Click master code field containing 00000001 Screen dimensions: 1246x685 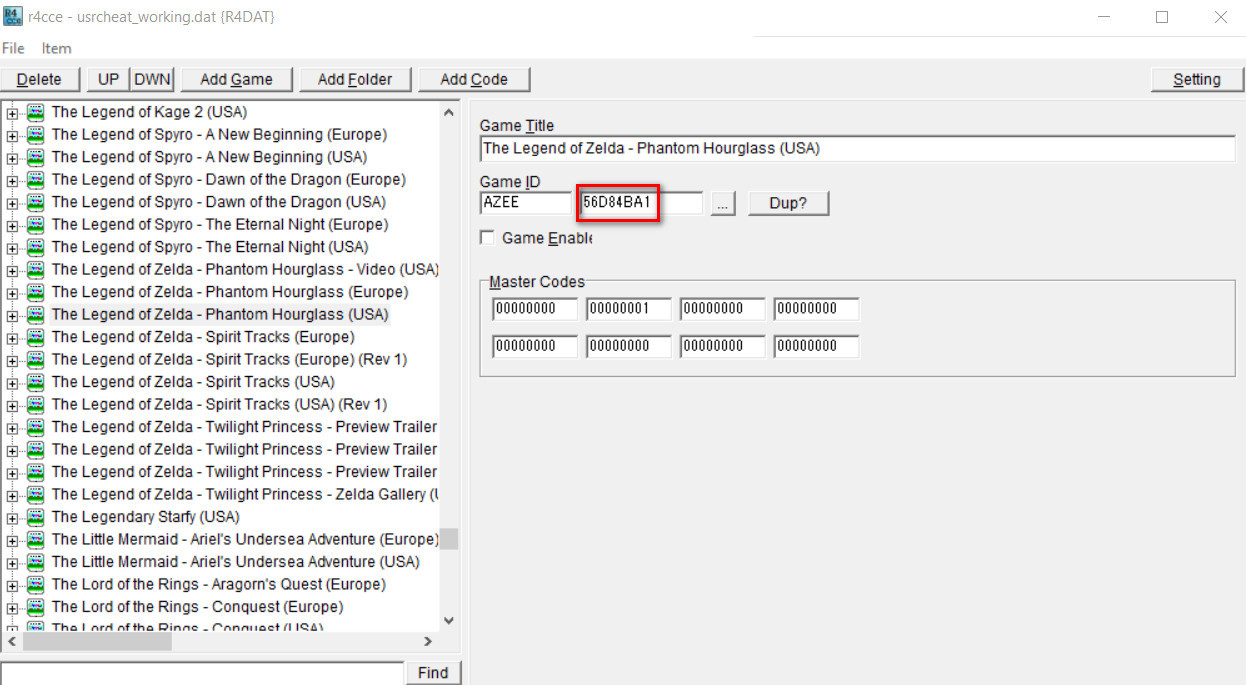tap(628, 309)
